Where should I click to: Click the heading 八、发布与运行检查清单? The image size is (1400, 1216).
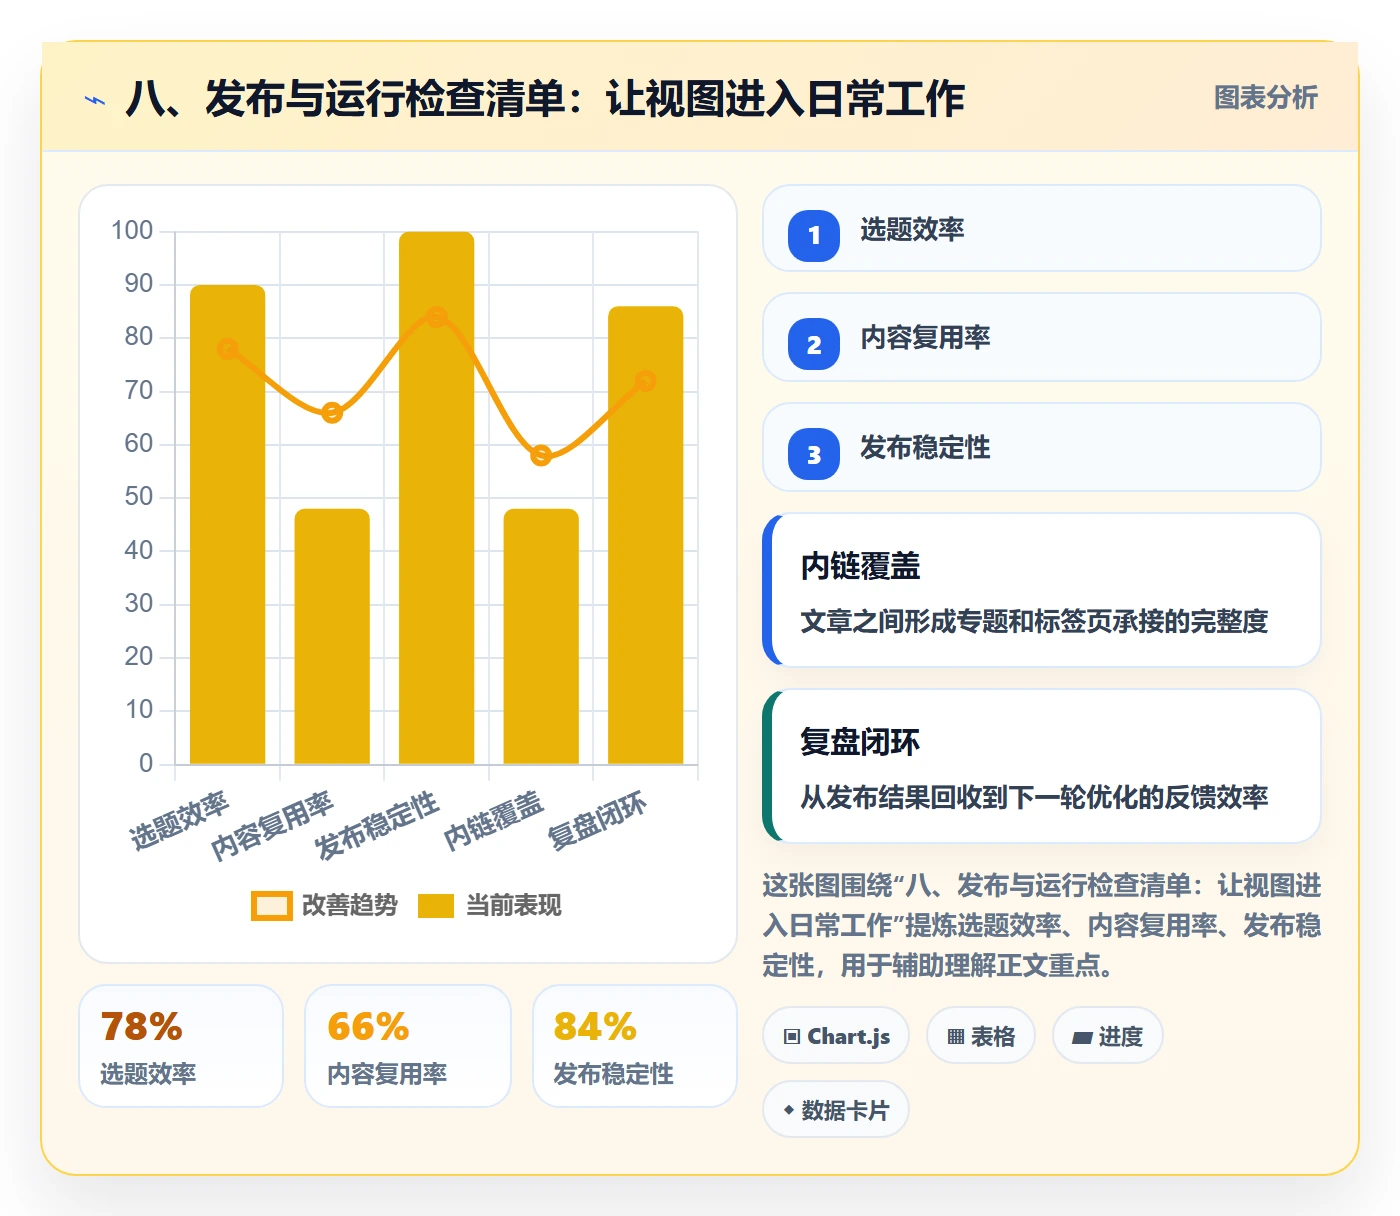tap(545, 99)
